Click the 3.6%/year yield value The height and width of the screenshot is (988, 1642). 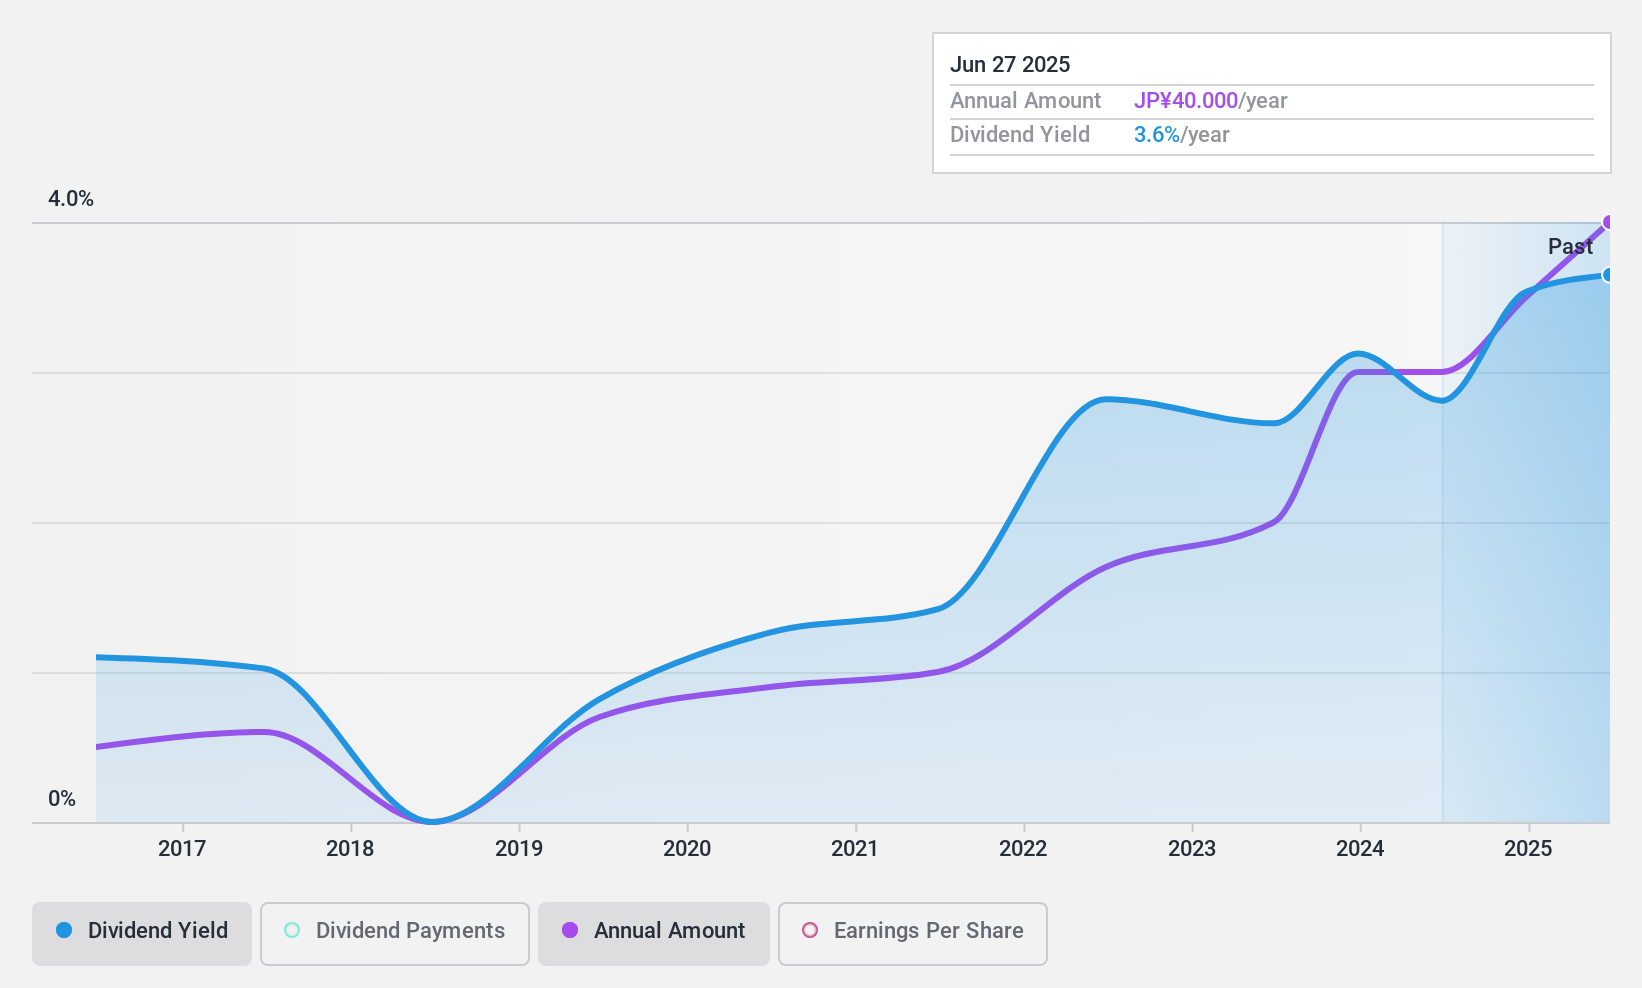pyautogui.click(x=1181, y=135)
